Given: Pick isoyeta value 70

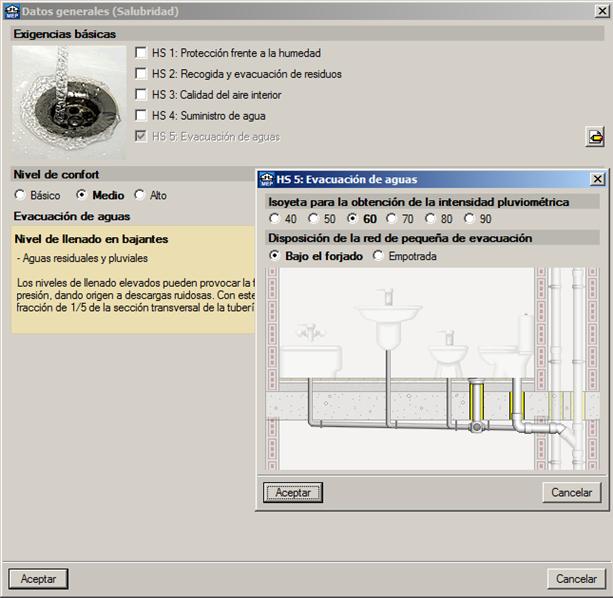Looking at the screenshot, I should tap(392, 219).
